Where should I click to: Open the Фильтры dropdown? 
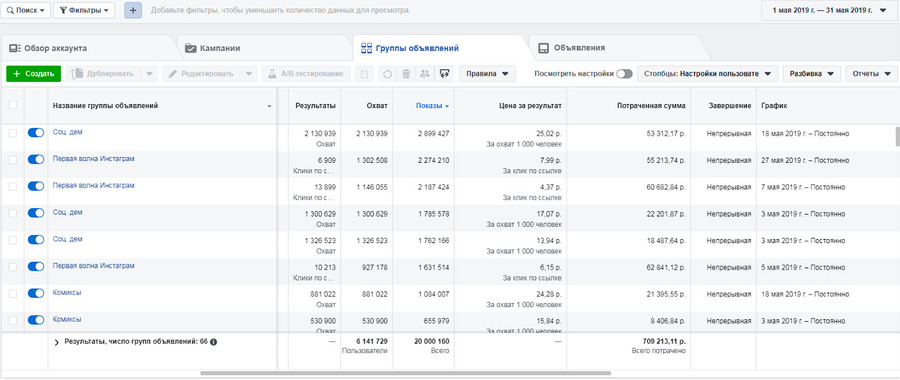pyautogui.click(x=84, y=10)
